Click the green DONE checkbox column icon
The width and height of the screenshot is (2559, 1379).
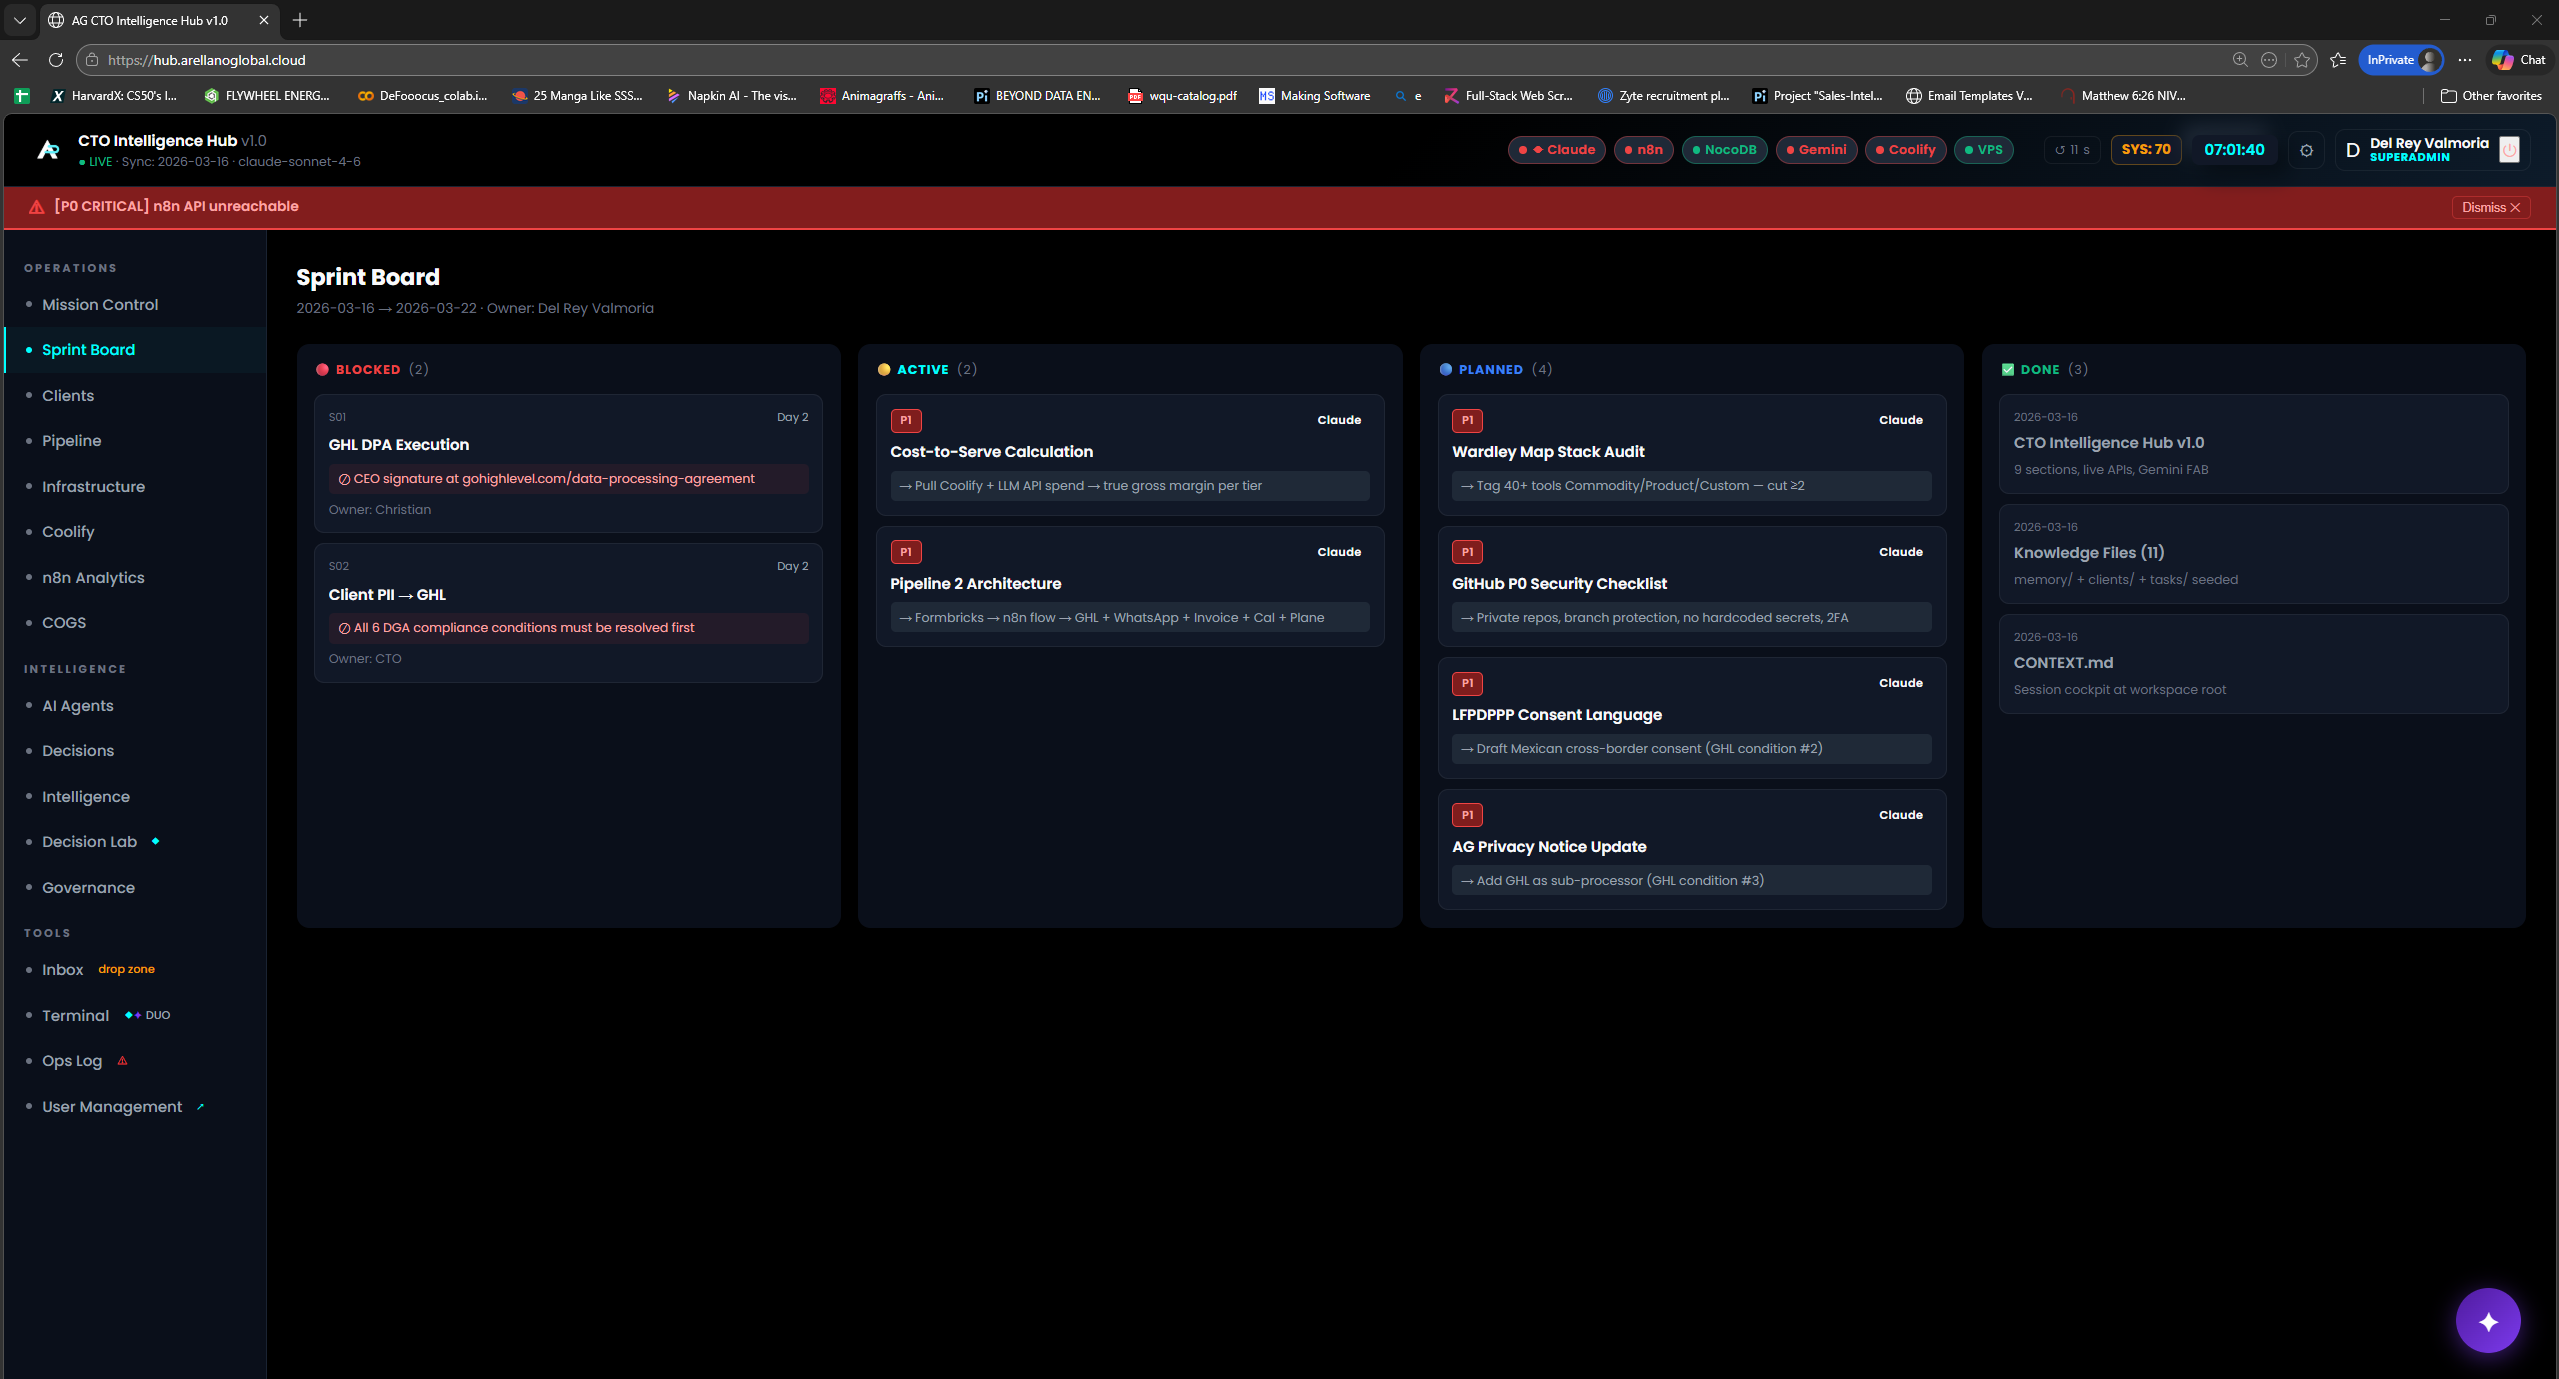[2007, 369]
